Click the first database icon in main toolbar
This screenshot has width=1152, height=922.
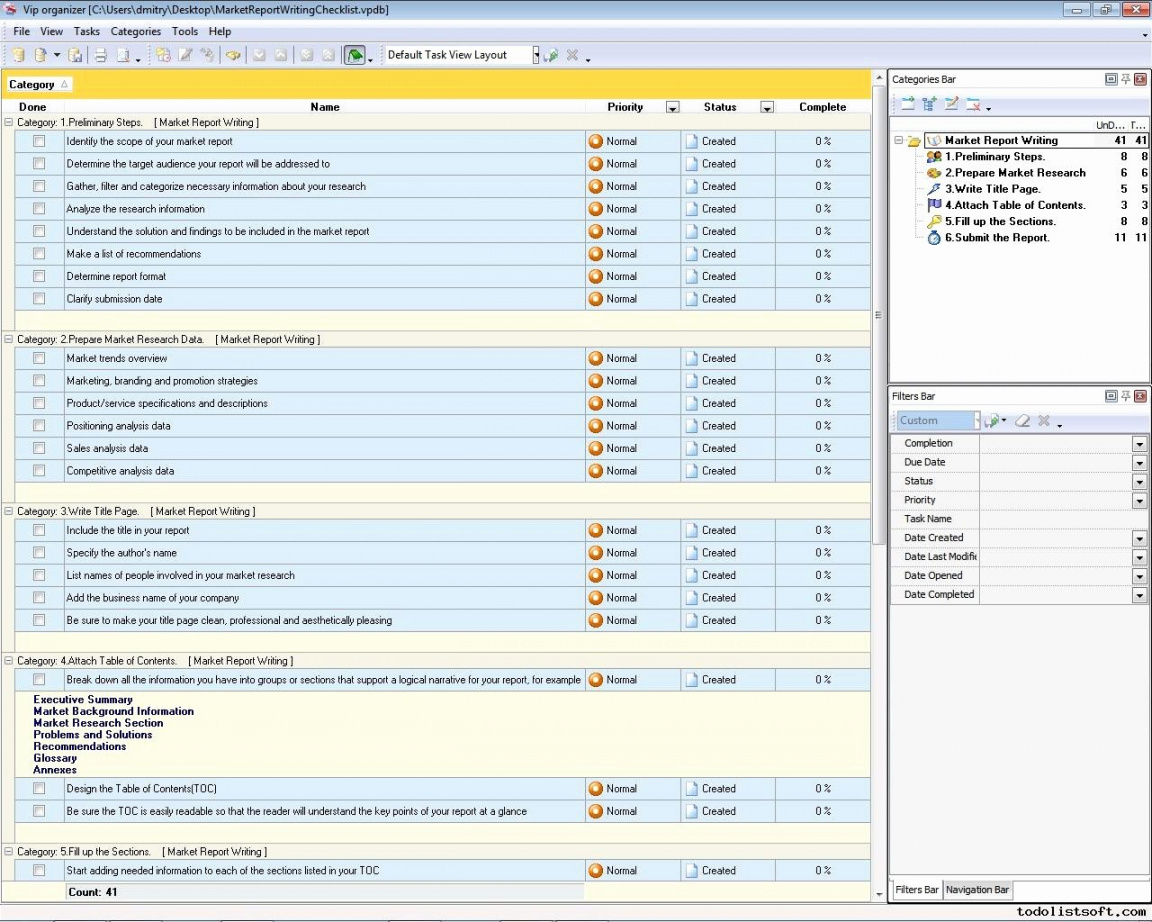pos(18,56)
